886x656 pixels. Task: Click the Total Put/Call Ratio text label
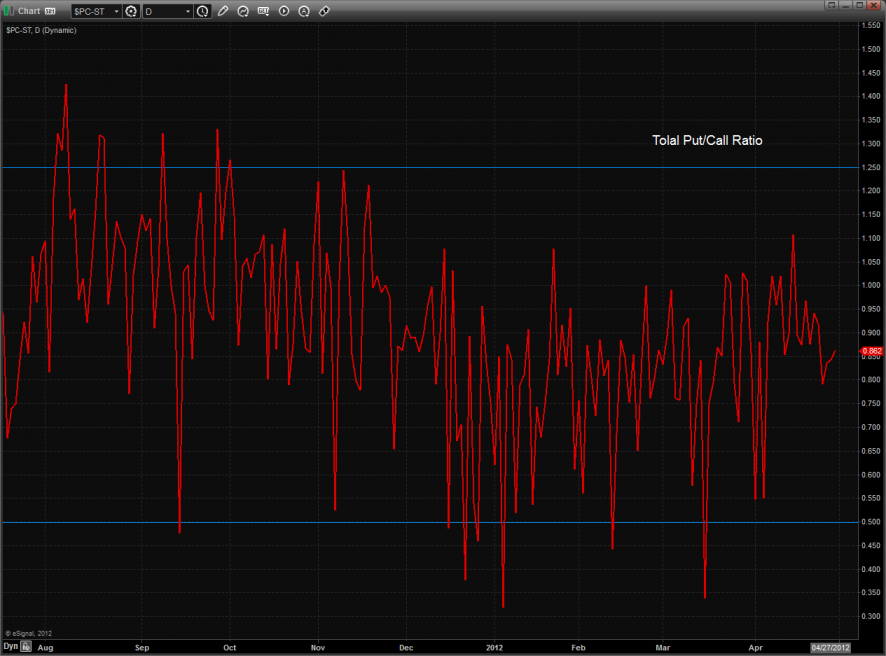pos(707,141)
